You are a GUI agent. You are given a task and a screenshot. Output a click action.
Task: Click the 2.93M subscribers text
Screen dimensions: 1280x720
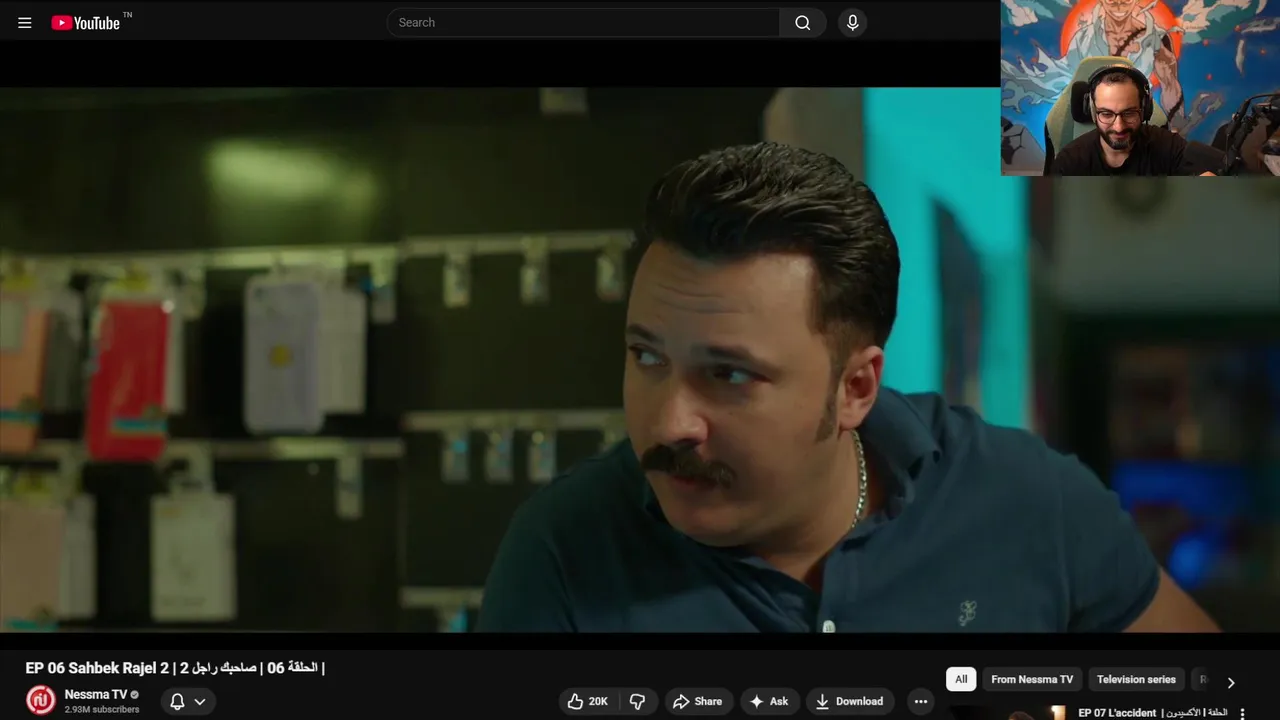click(x=102, y=709)
